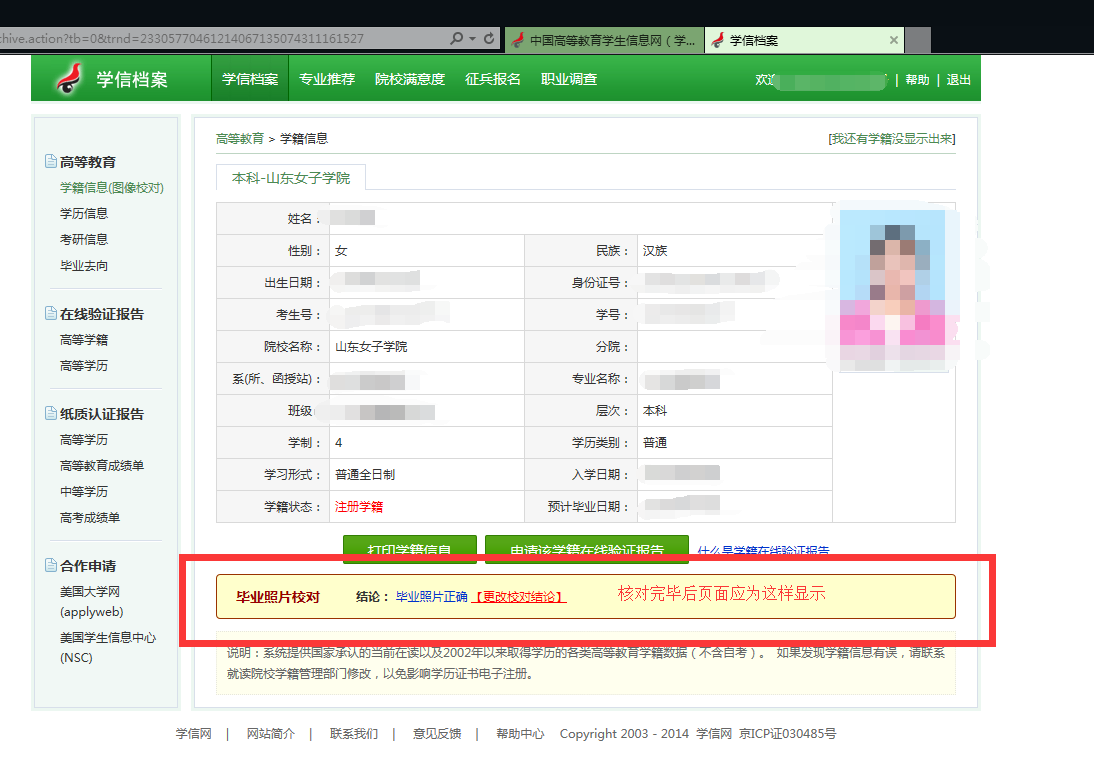Screen dimensions: 1094x784
Task: Open 毕业去向 in the sidebar
Action: 84,266
